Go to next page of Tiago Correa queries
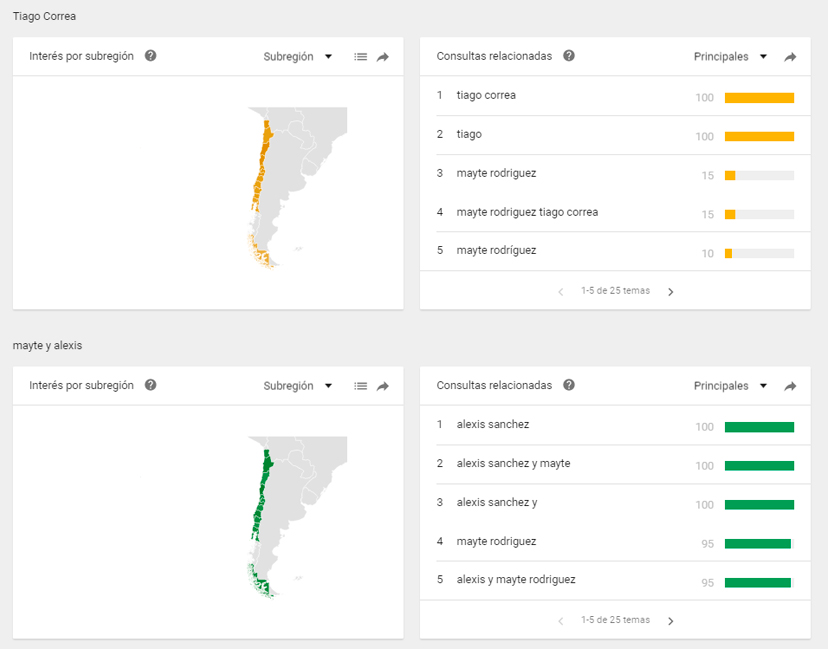829x655 pixels. point(670,292)
